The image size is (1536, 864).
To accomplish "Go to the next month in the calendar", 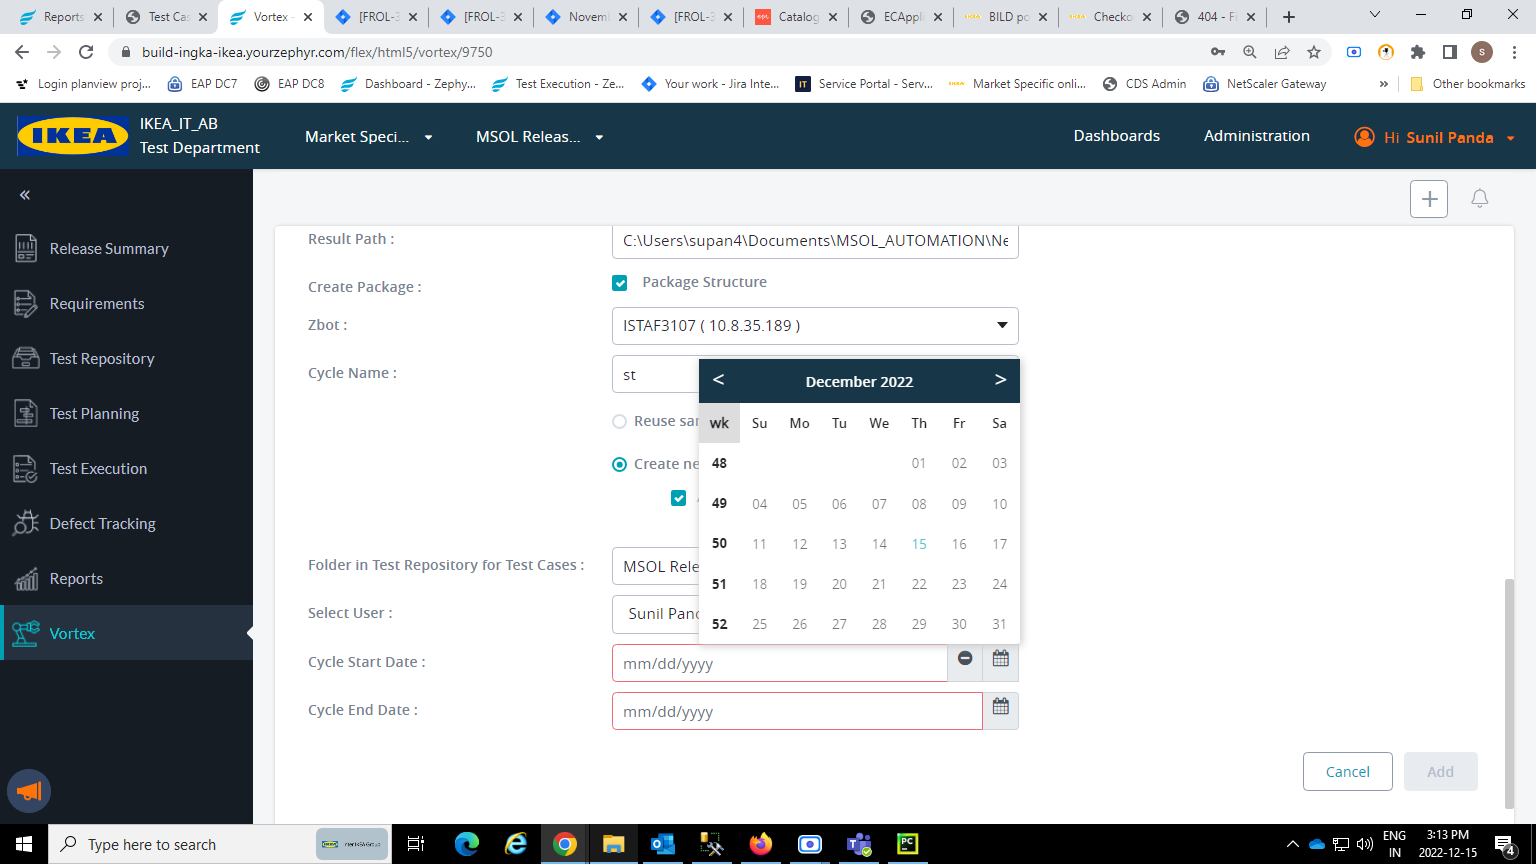I will tap(1000, 380).
